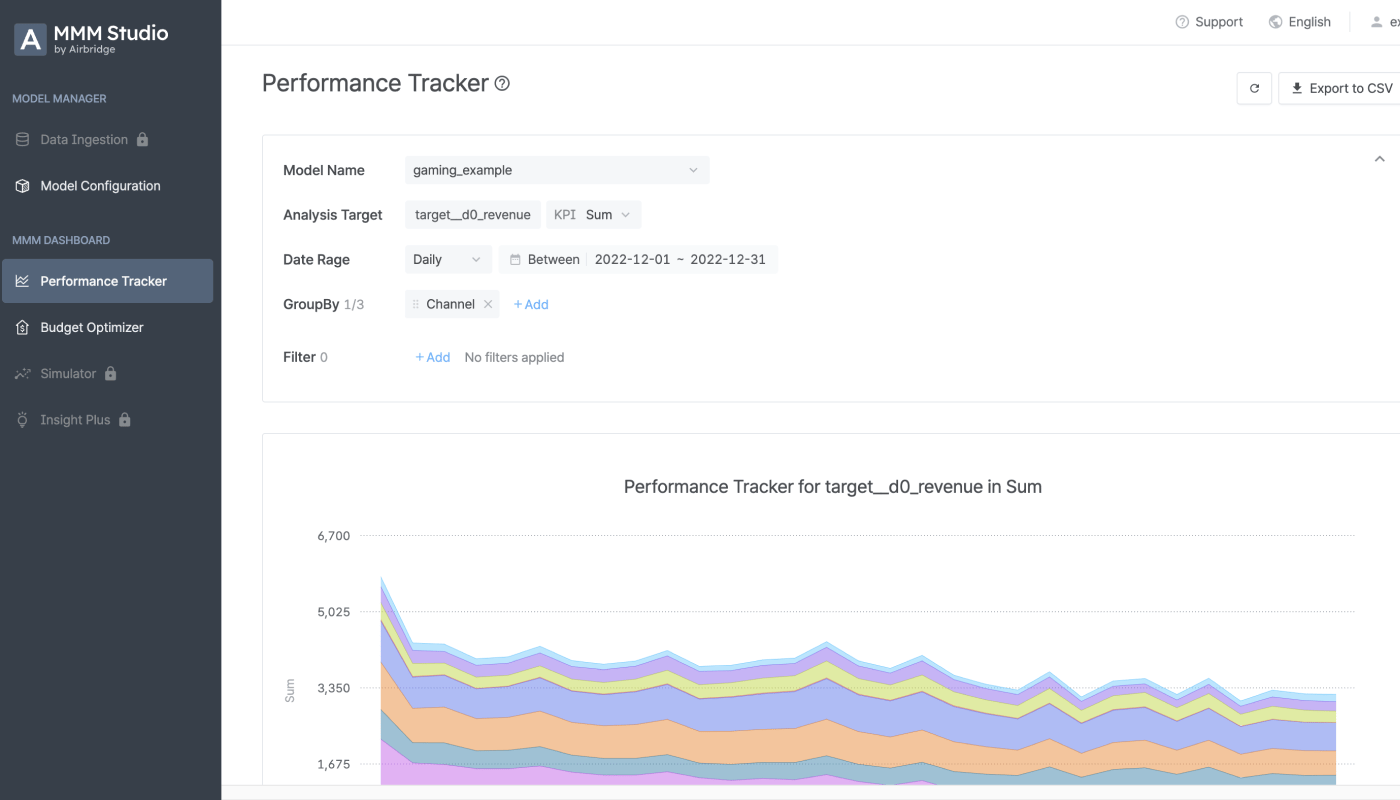Viewport: 1400px width, 800px height.
Task: Click the refresh icon button
Action: click(1254, 88)
